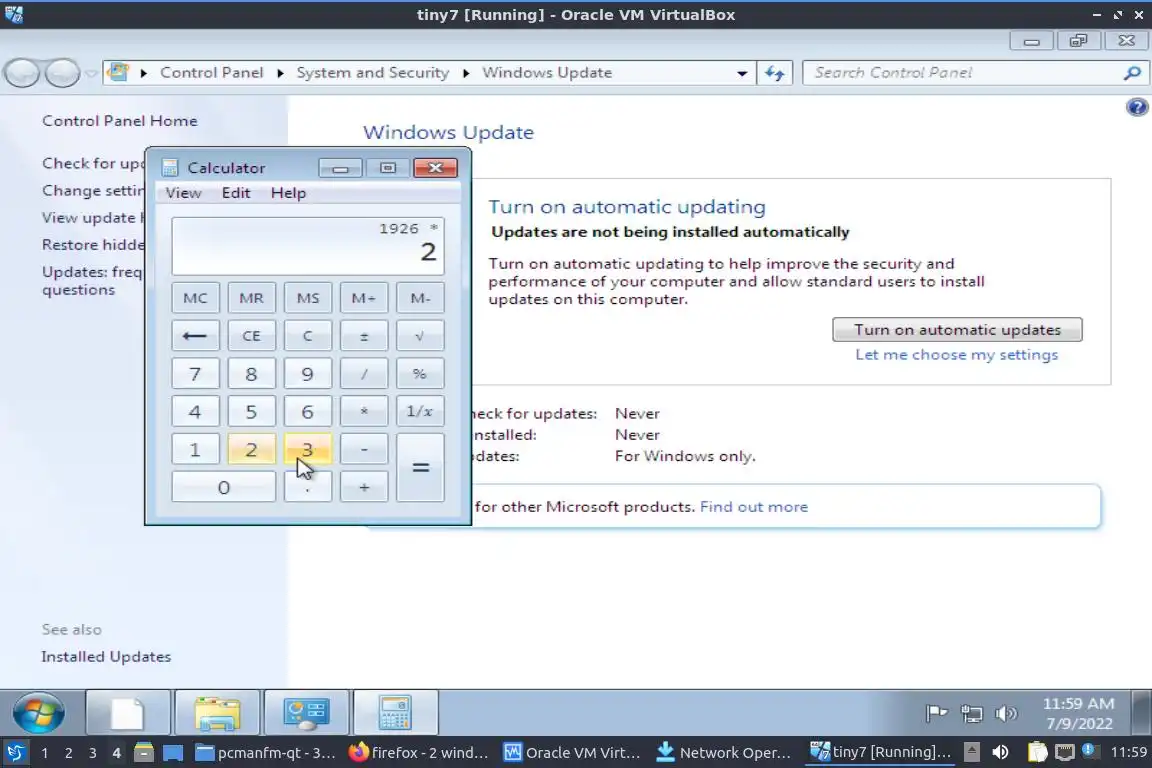This screenshot has width=1152, height=768.
Task: Open the Calculator View menu
Action: 183,193
